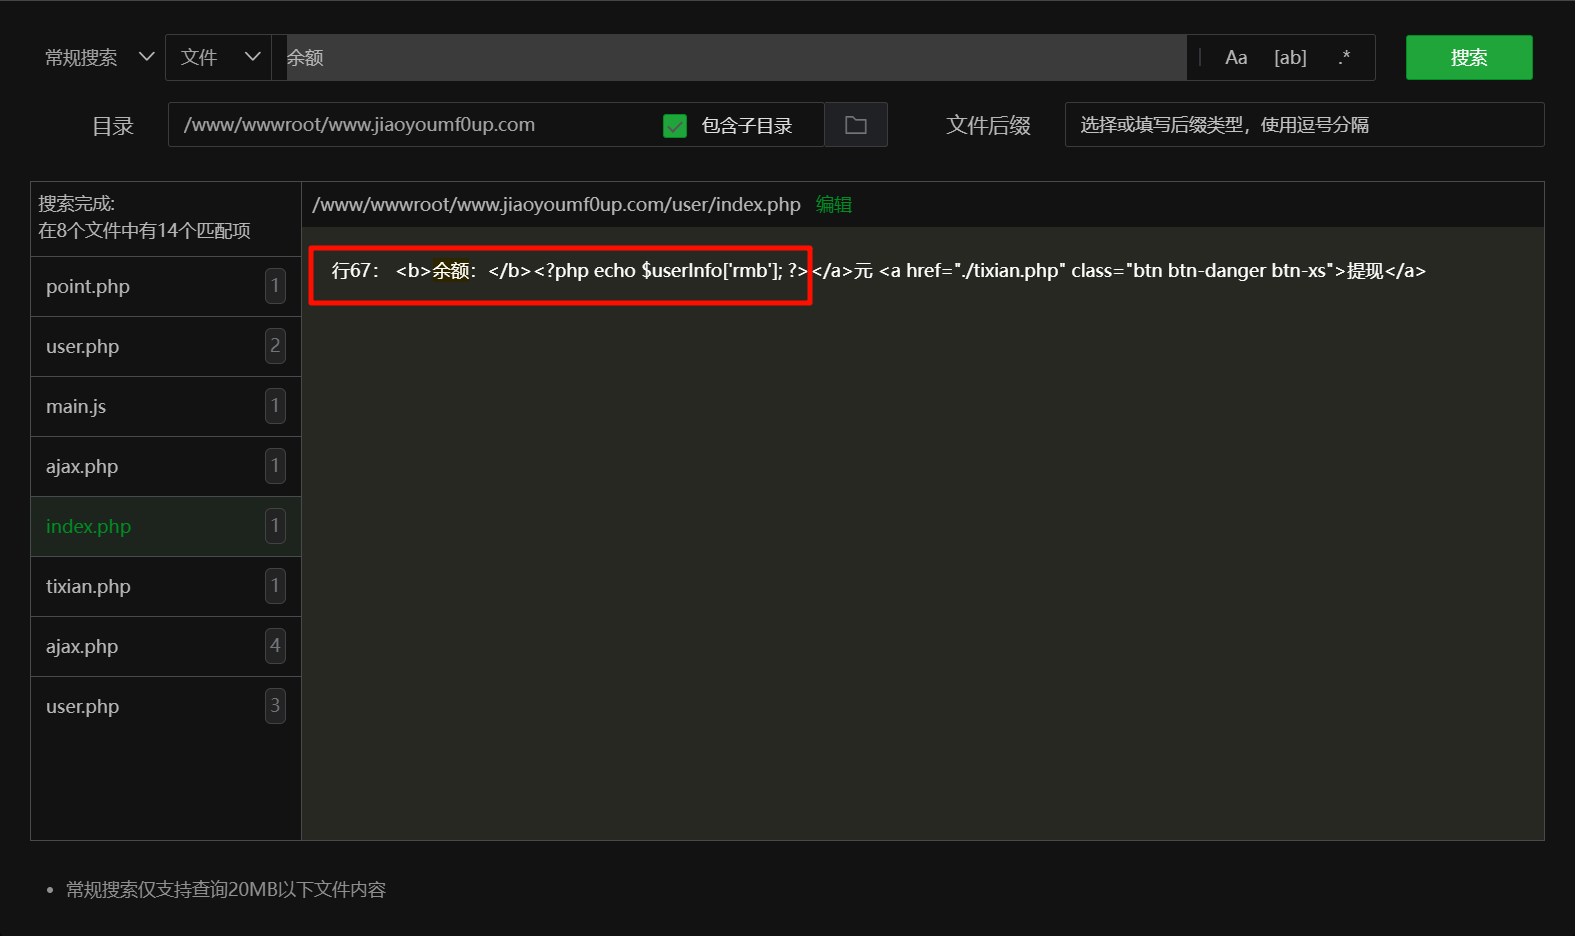Enable regular expression .* search icon
The image size is (1575, 936).
1344,58
